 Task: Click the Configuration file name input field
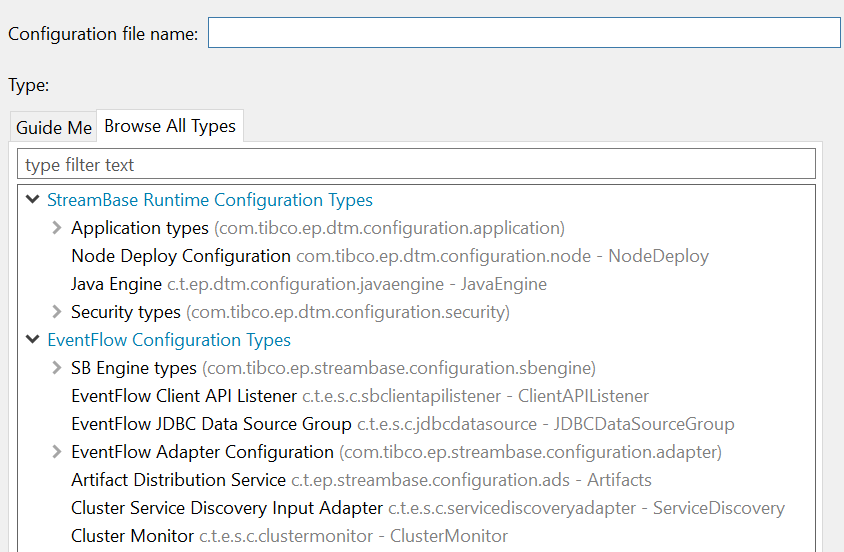523,33
